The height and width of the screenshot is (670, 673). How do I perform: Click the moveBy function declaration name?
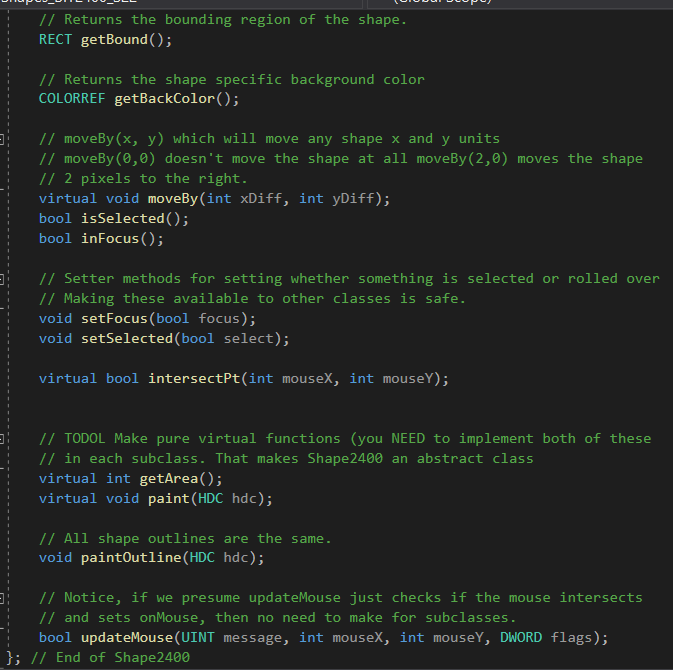click(173, 199)
